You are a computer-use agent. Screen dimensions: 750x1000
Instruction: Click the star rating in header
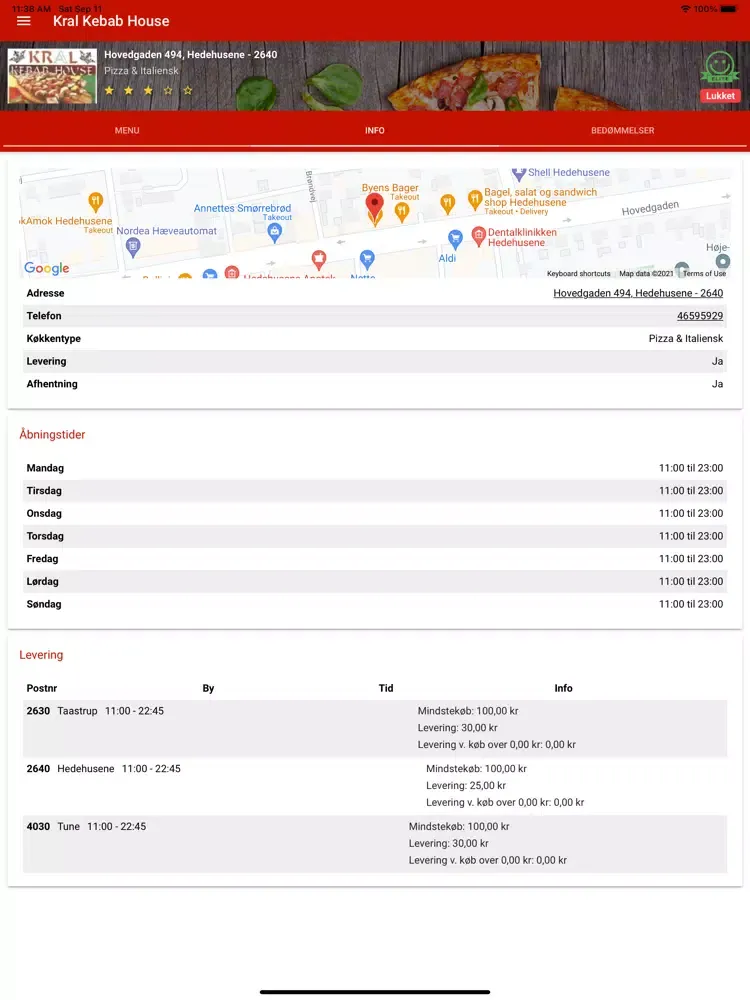[148, 91]
